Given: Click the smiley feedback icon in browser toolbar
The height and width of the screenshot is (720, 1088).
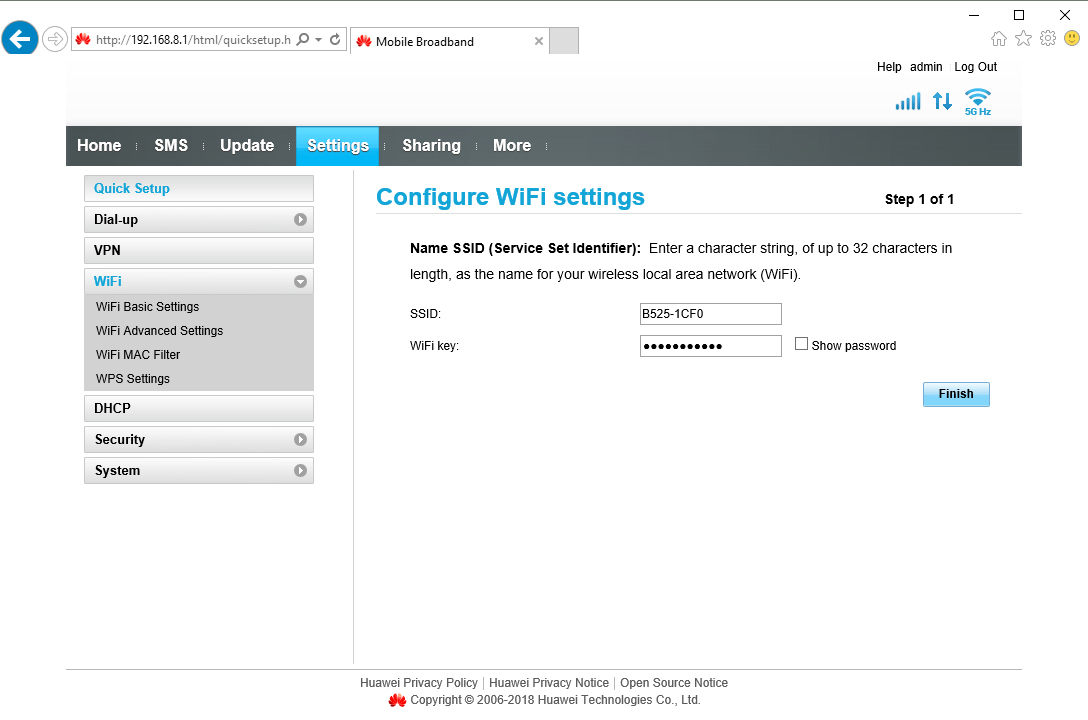Looking at the screenshot, I should (1071, 38).
